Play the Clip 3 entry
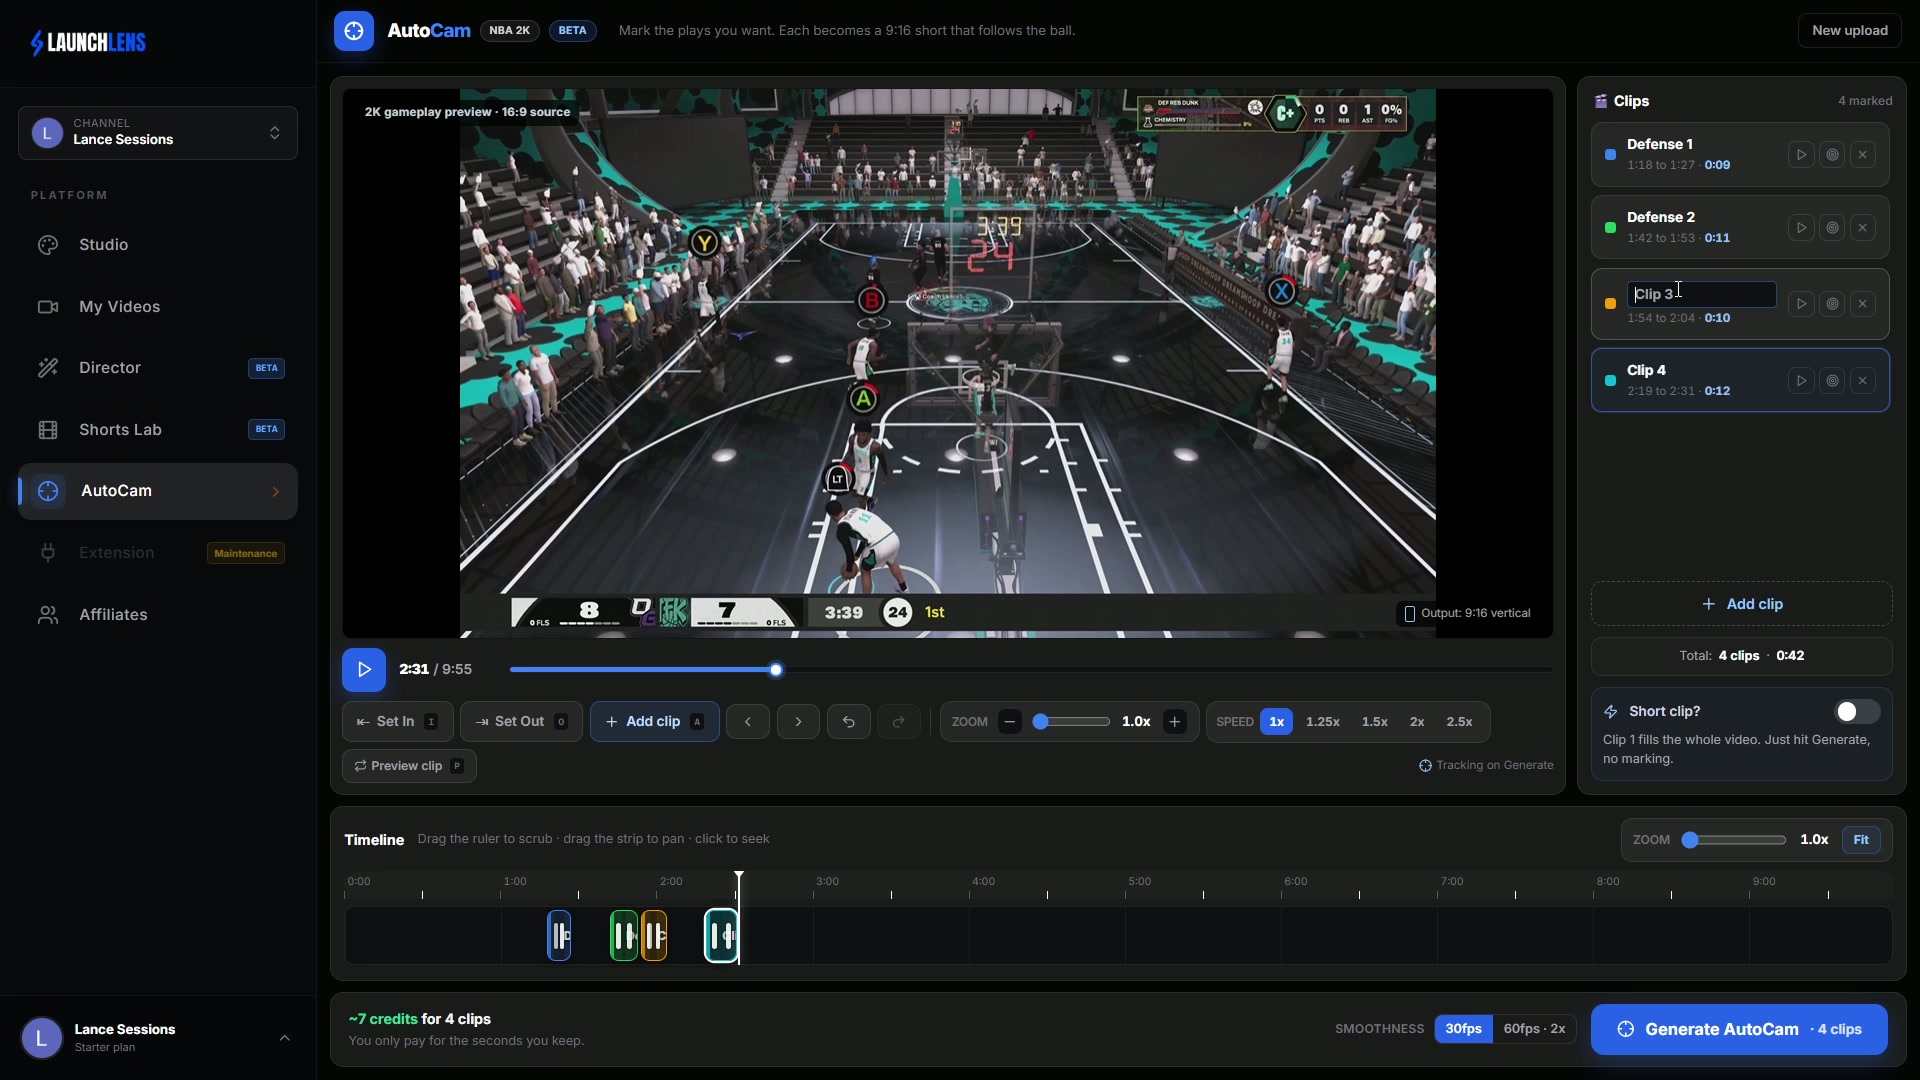Screen dimensions: 1920x1080 [x=1801, y=304]
